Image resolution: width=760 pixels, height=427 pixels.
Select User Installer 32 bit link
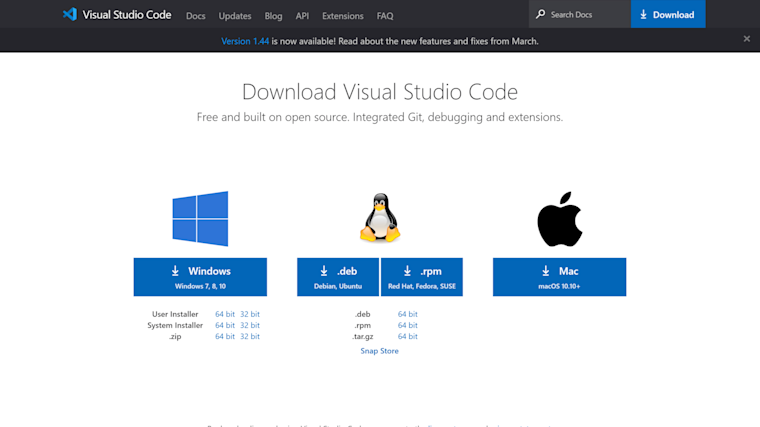pos(250,314)
